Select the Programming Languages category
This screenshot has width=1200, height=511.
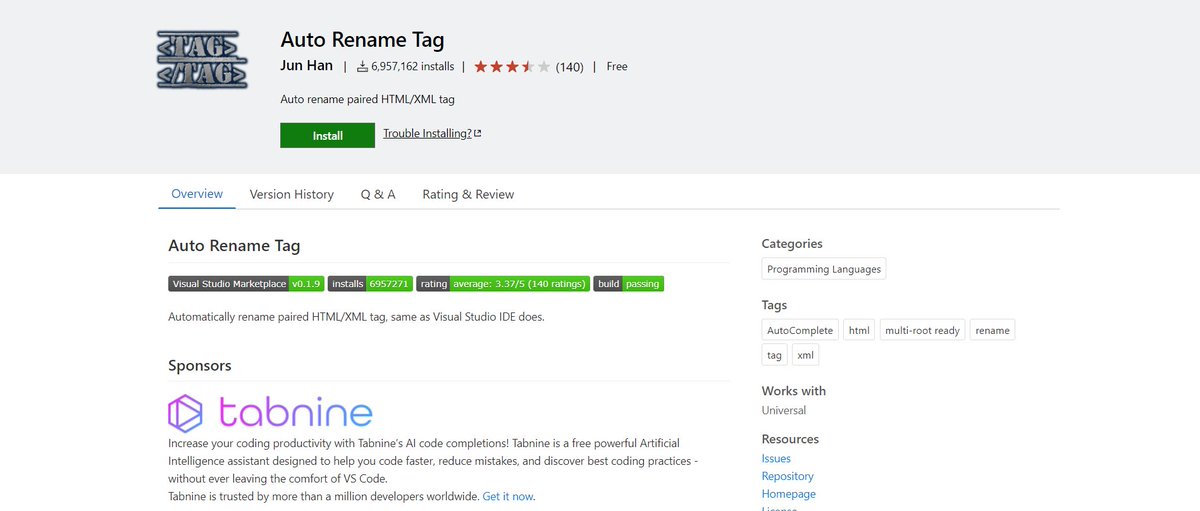tap(824, 269)
